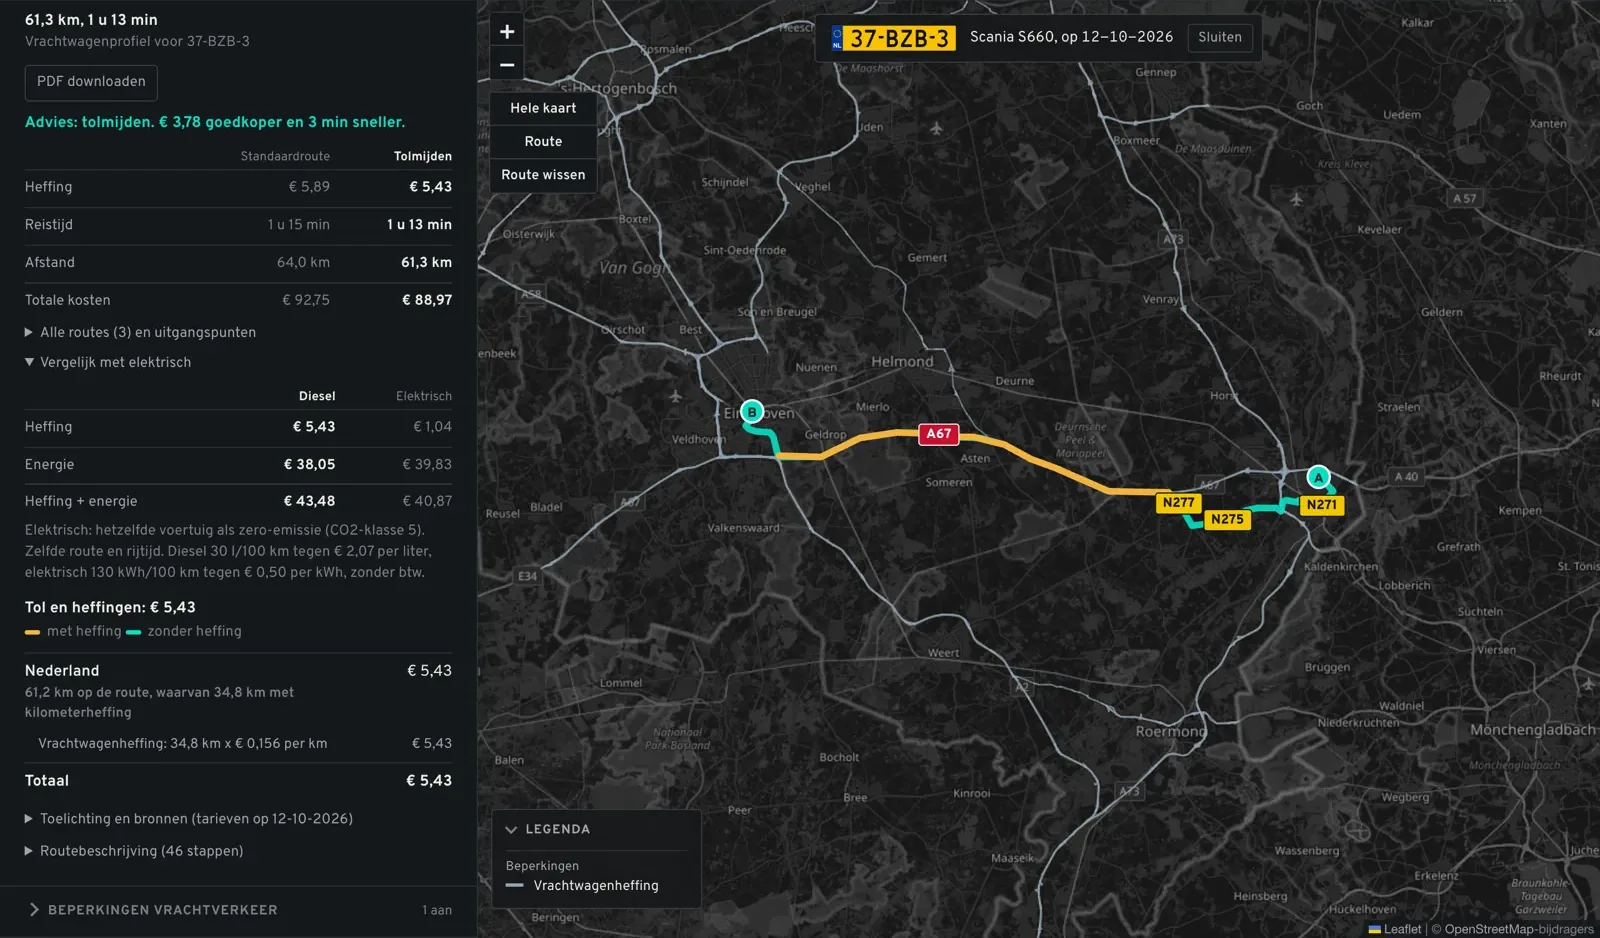
Task: Click the Totale kosten € 88,97 value
Action: click(427, 300)
